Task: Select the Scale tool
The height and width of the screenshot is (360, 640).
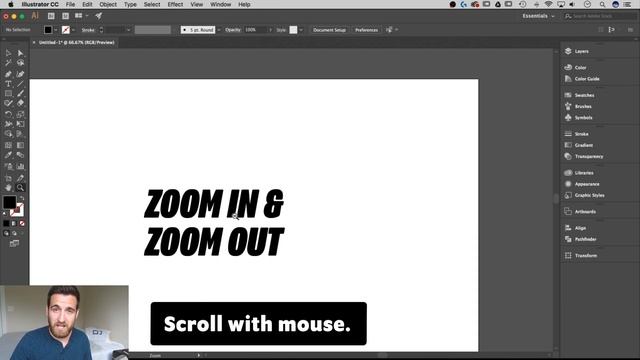Action: point(20,114)
